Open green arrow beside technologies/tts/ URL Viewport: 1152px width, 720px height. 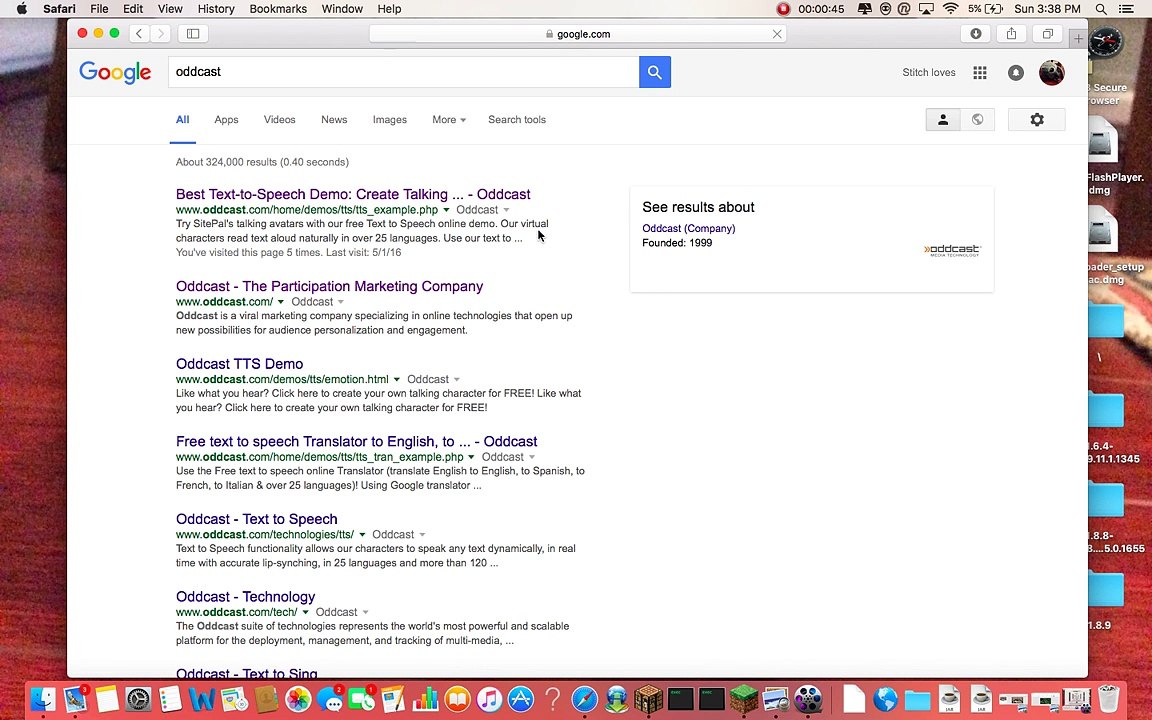(361, 535)
